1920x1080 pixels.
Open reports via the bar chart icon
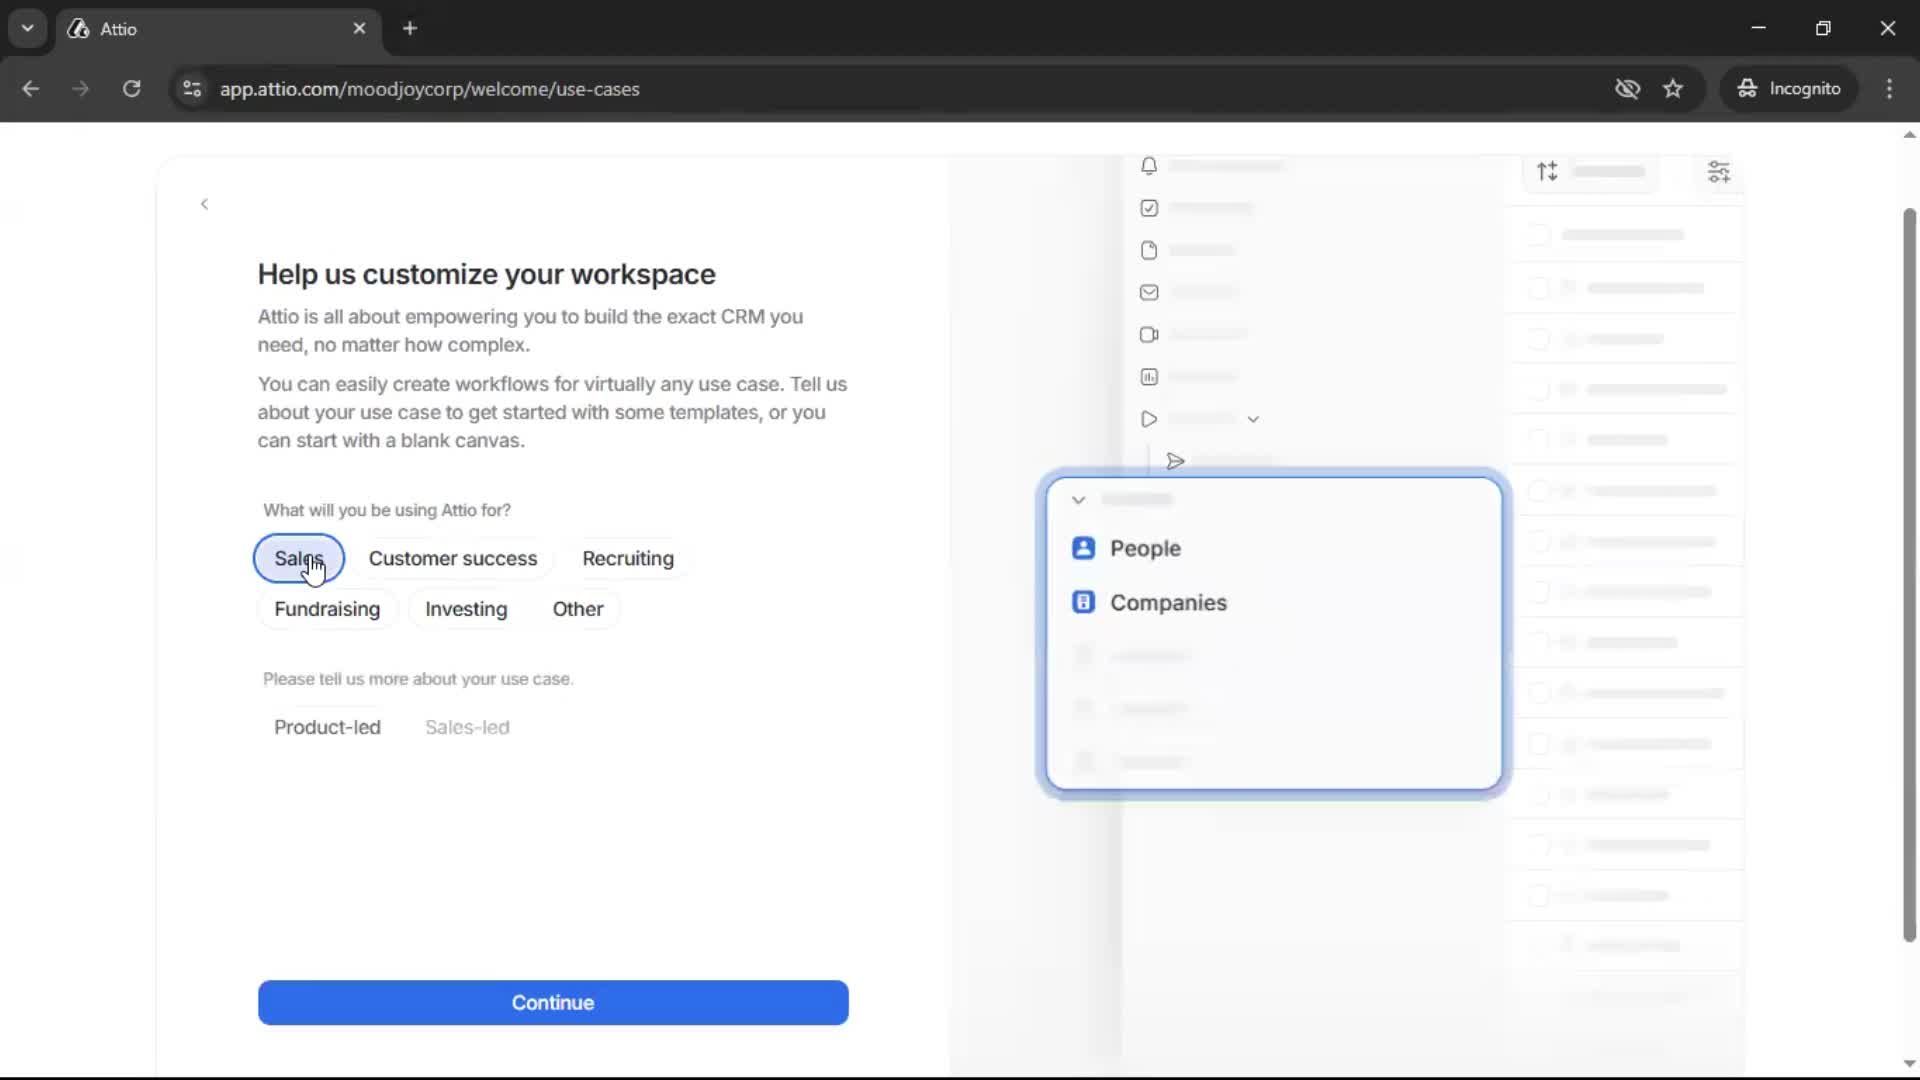pos(1148,377)
